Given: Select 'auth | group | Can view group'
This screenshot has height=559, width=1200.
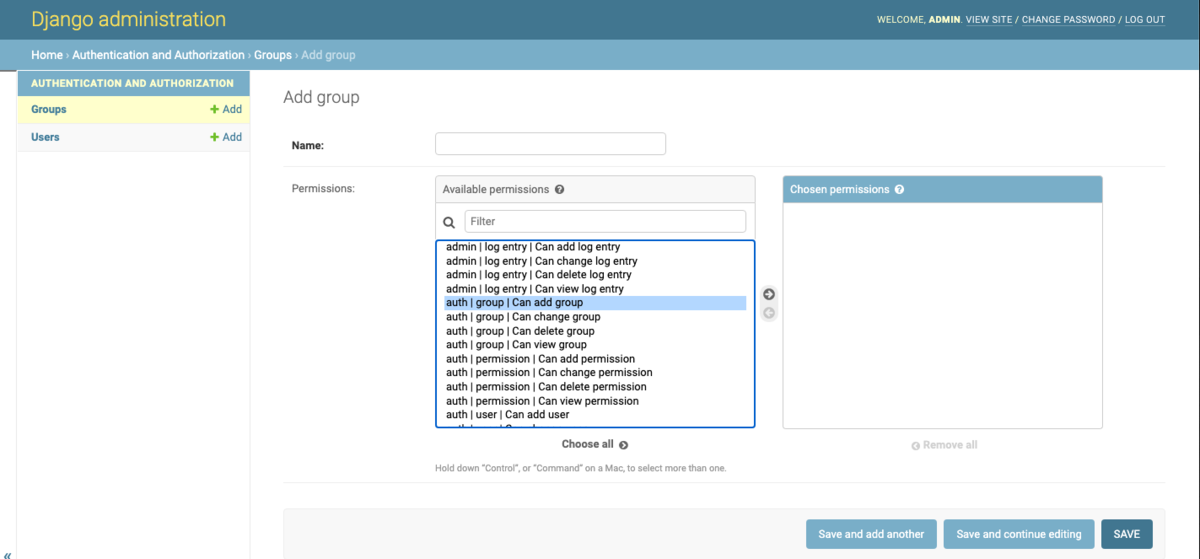Looking at the screenshot, I should tap(595, 345).
